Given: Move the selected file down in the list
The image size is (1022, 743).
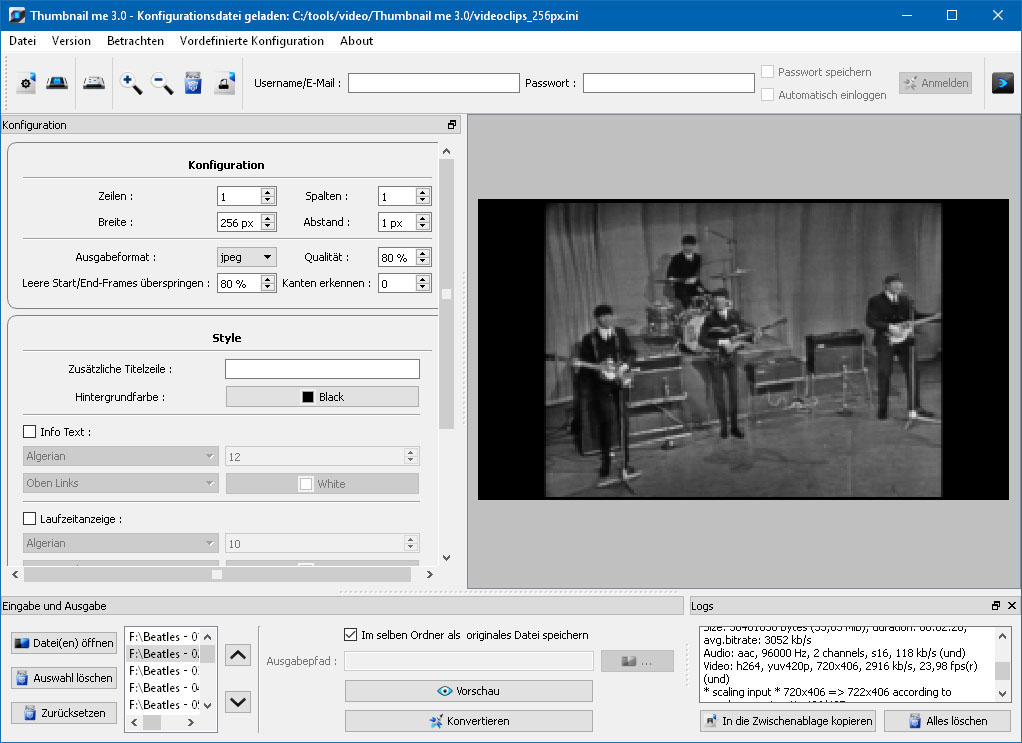Looking at the screenshot, I should (x=238, y=702).
